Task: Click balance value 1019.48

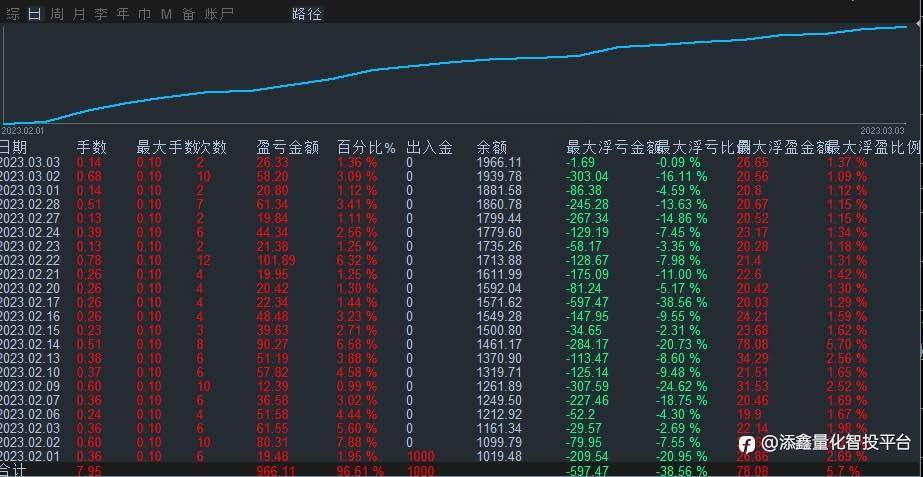Action: (x=499, y=456)
